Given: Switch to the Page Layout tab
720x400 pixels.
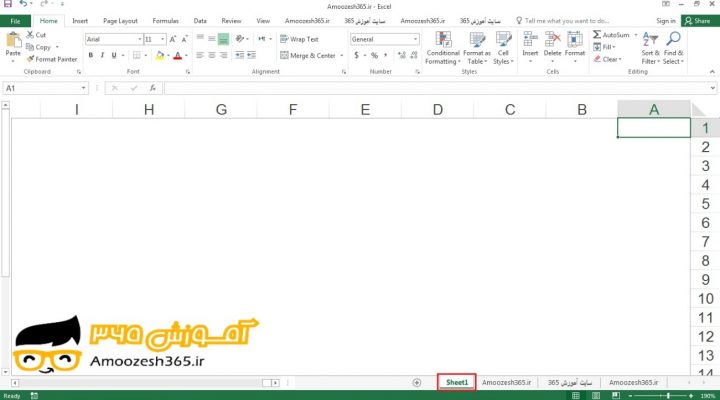Looking at the screenshot, I should (x=120, y=21).
